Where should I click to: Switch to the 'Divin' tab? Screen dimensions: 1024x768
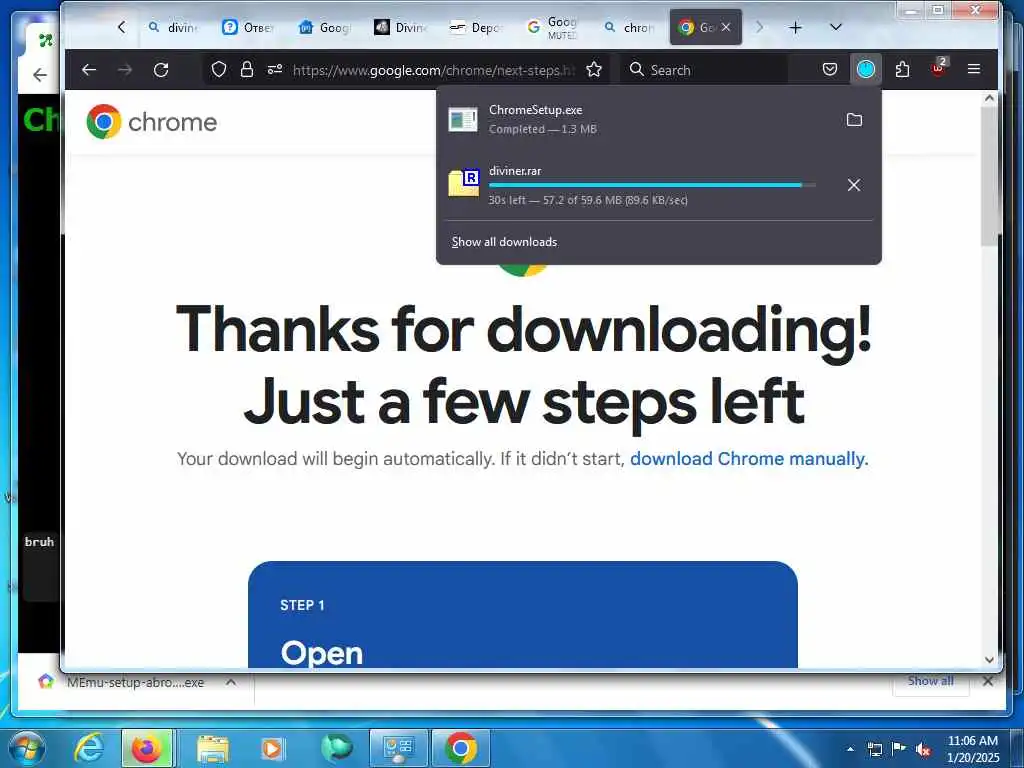tap(401, 27)
